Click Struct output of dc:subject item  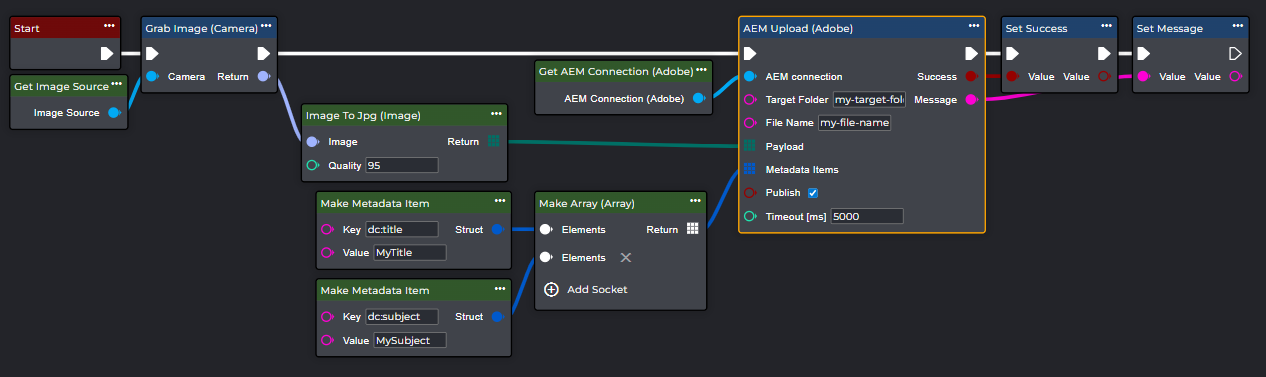(497, 317)
